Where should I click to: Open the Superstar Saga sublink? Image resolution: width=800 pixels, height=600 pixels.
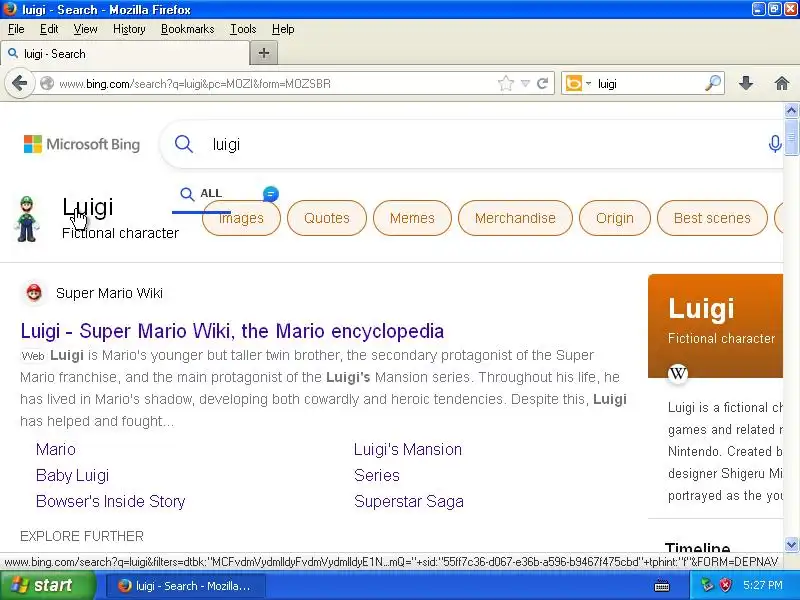[409, 502]
